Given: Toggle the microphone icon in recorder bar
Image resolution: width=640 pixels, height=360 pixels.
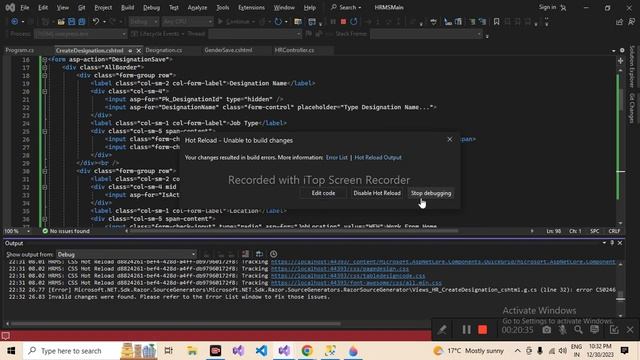Looking at the screenshot, I should [x=562, y=329].
